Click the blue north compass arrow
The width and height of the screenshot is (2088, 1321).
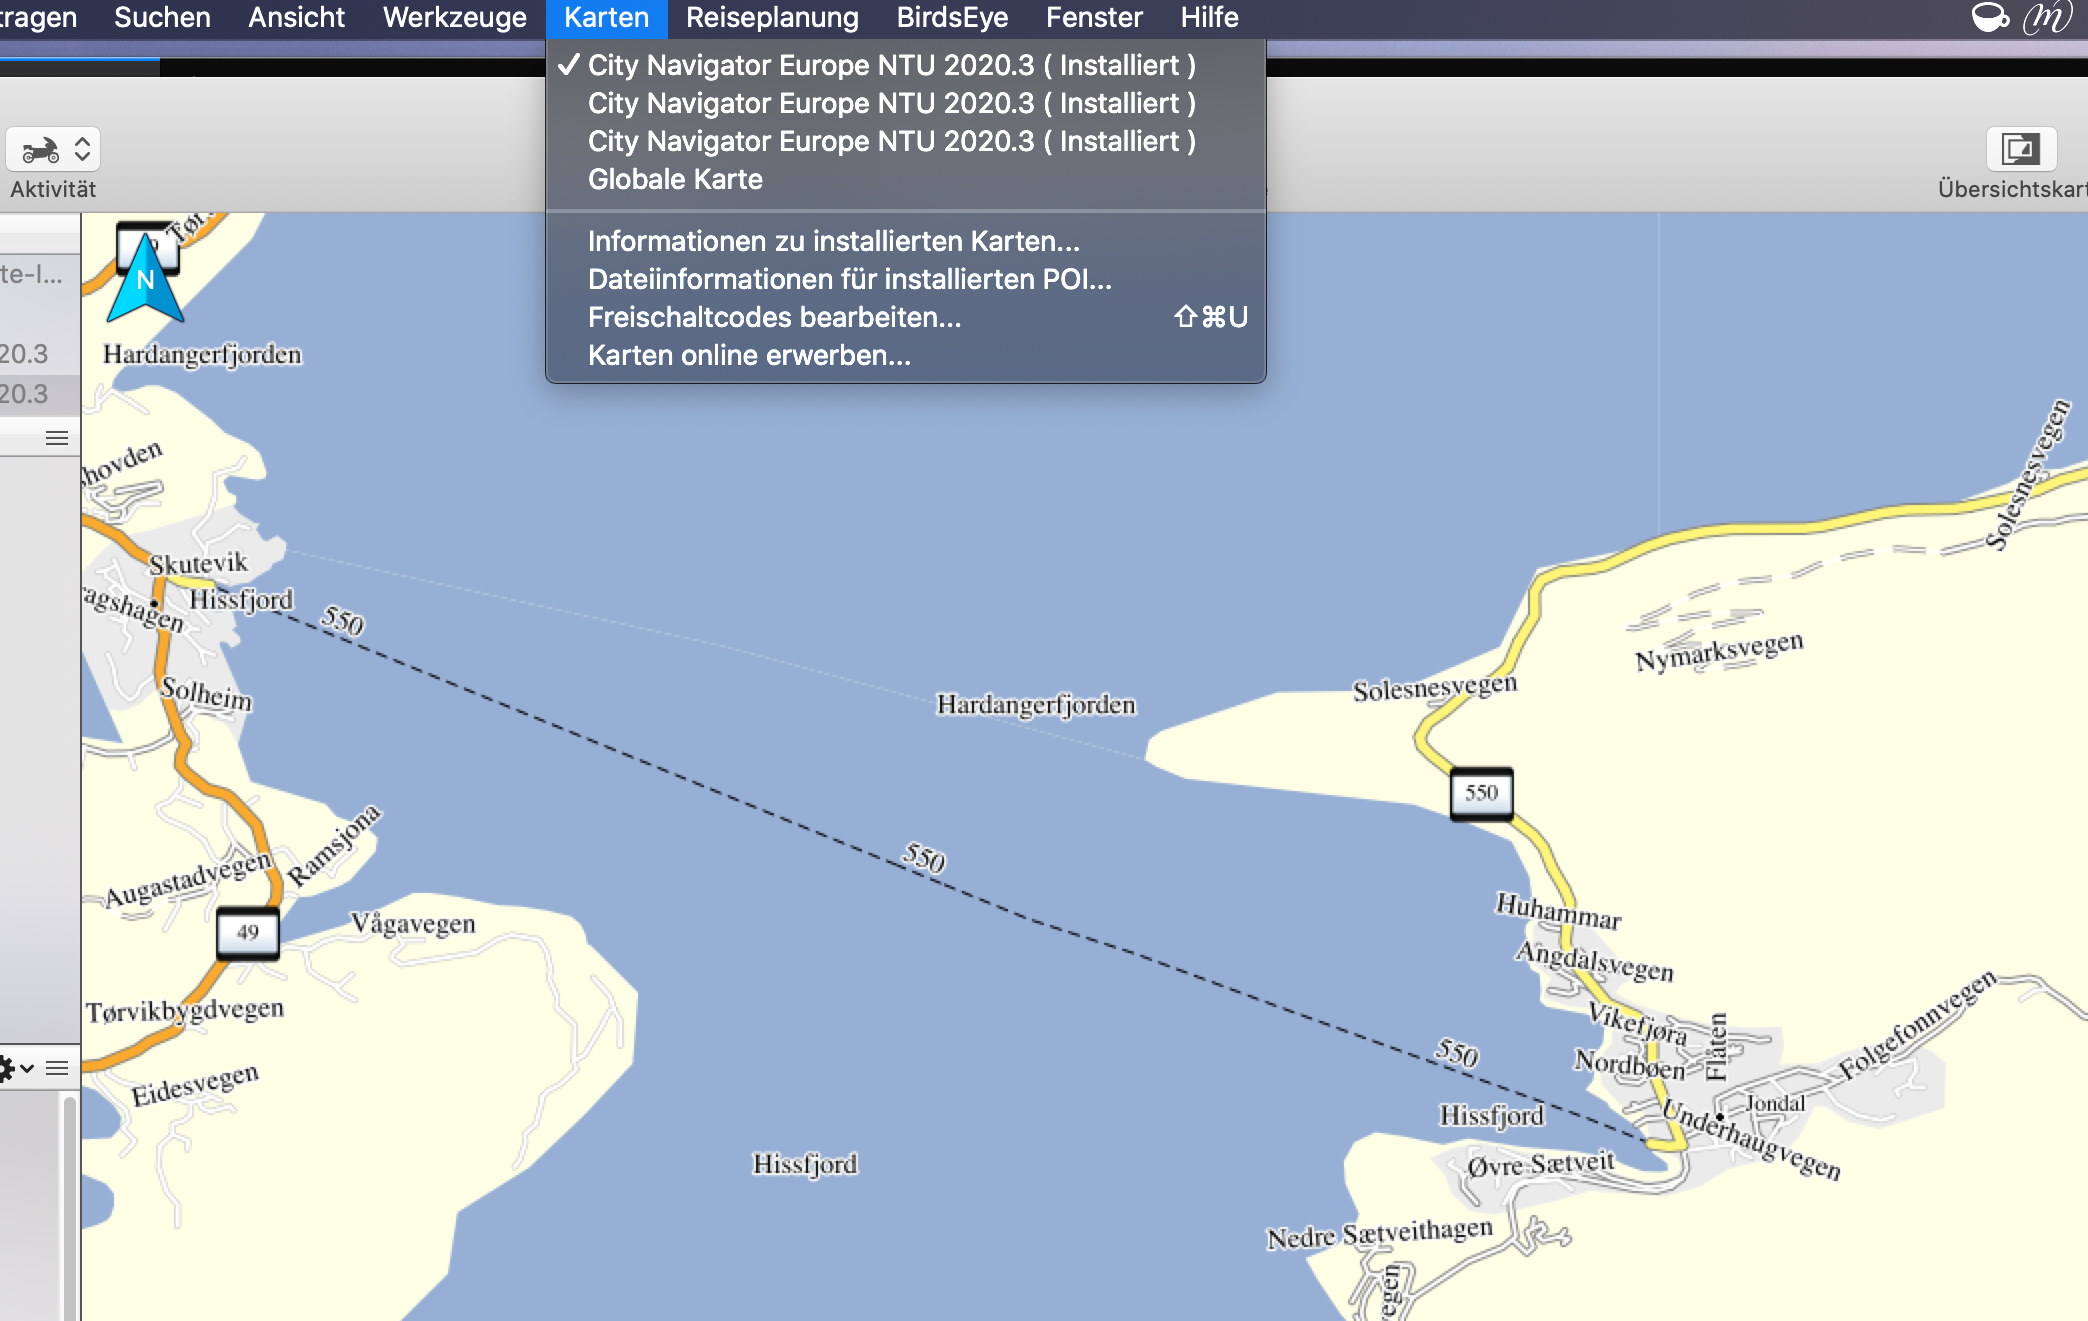[x=145, y=279]
